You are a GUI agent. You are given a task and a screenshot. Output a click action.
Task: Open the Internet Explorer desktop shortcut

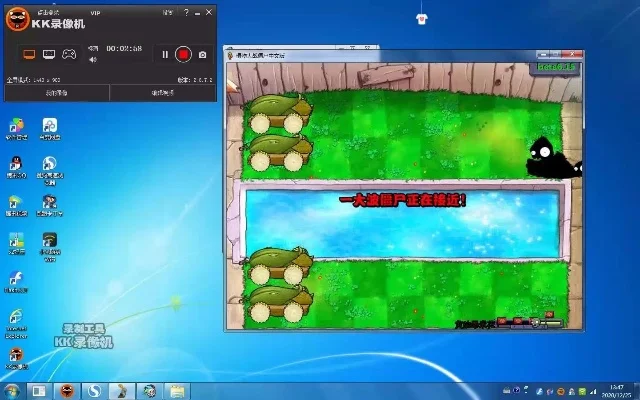point(16,324)
